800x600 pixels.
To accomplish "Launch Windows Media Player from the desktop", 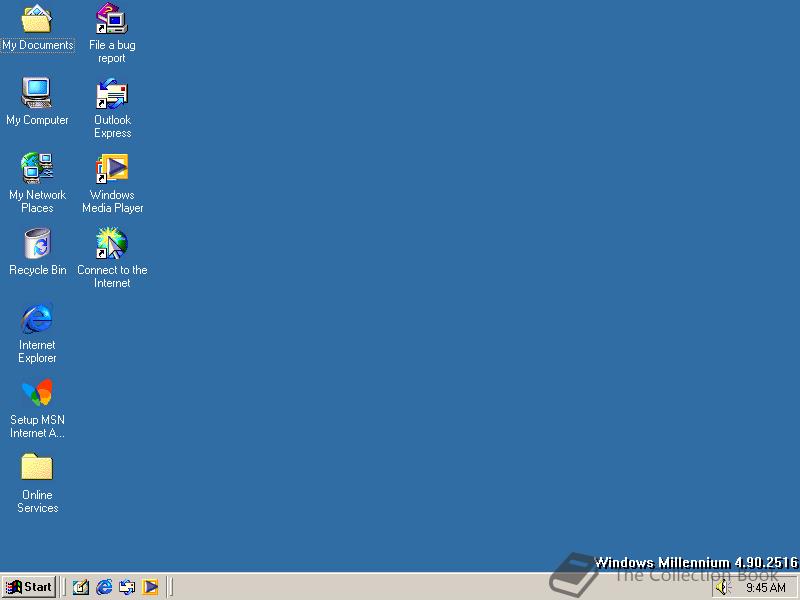I will (111, 167).
